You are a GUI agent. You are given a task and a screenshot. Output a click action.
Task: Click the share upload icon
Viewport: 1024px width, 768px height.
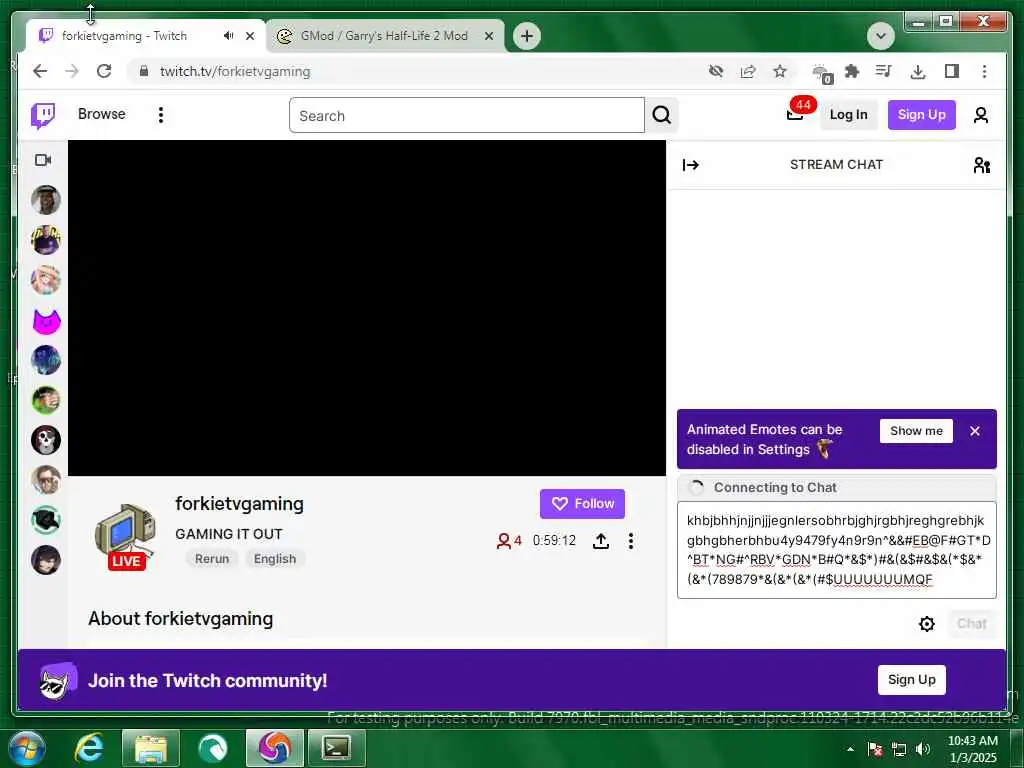pyautogui.click(x=601, y=541)
